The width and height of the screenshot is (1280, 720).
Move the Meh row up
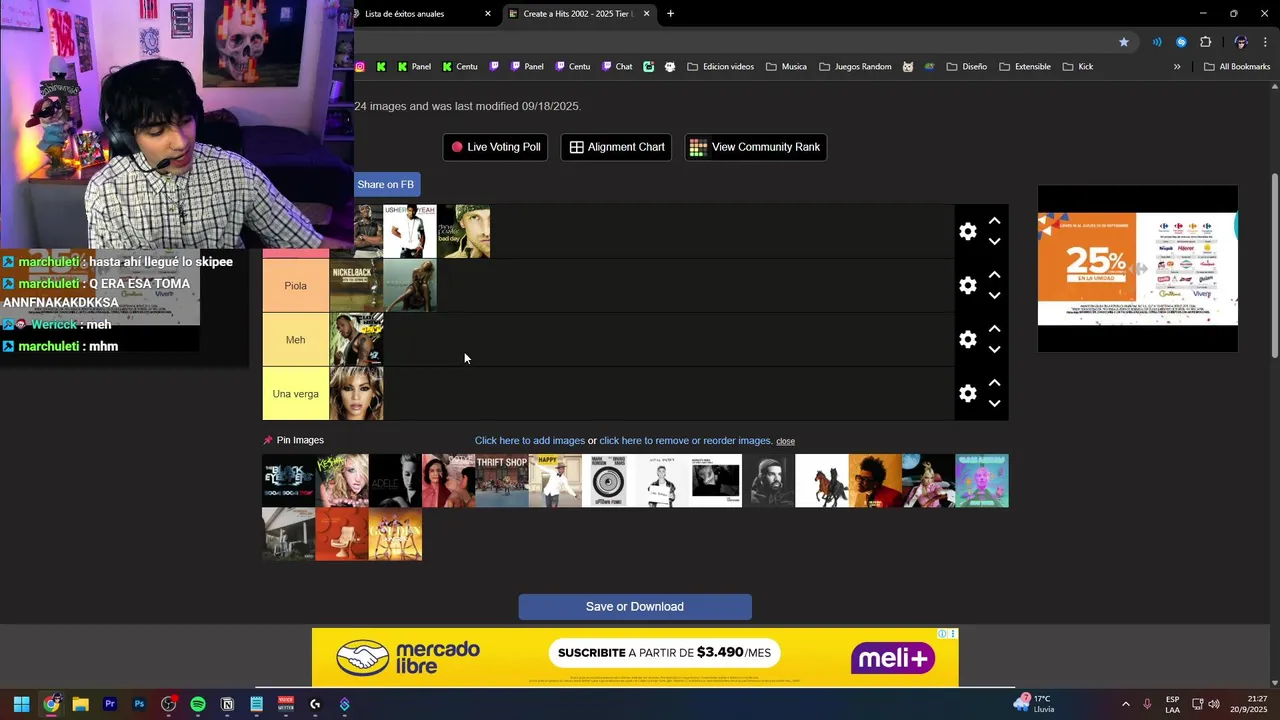994,329
